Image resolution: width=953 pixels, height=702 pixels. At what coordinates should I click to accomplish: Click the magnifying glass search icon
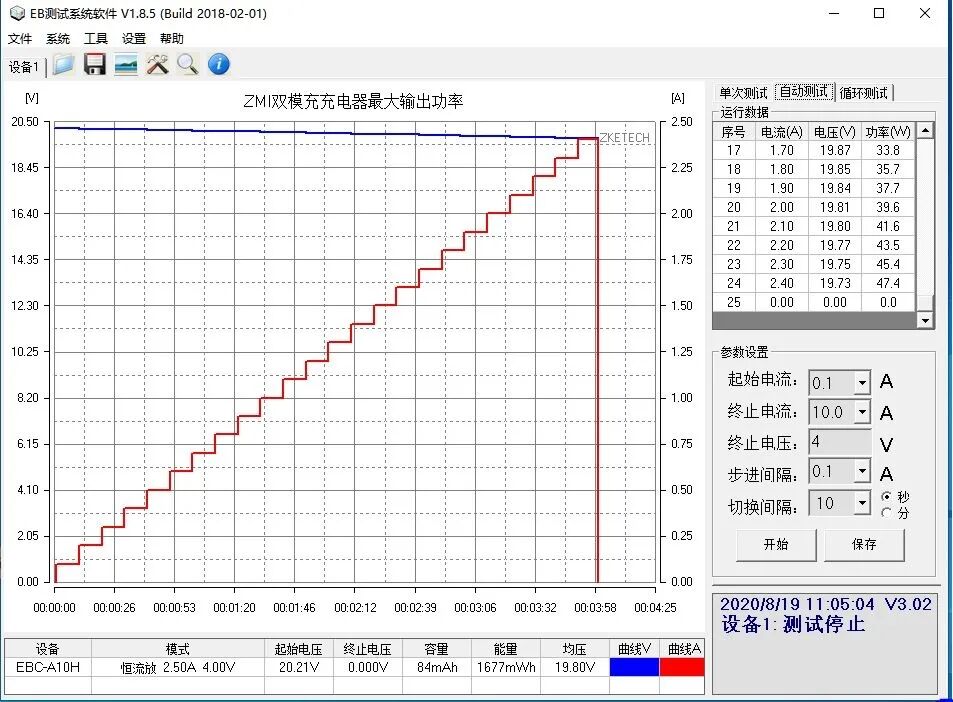click(188, 64)
